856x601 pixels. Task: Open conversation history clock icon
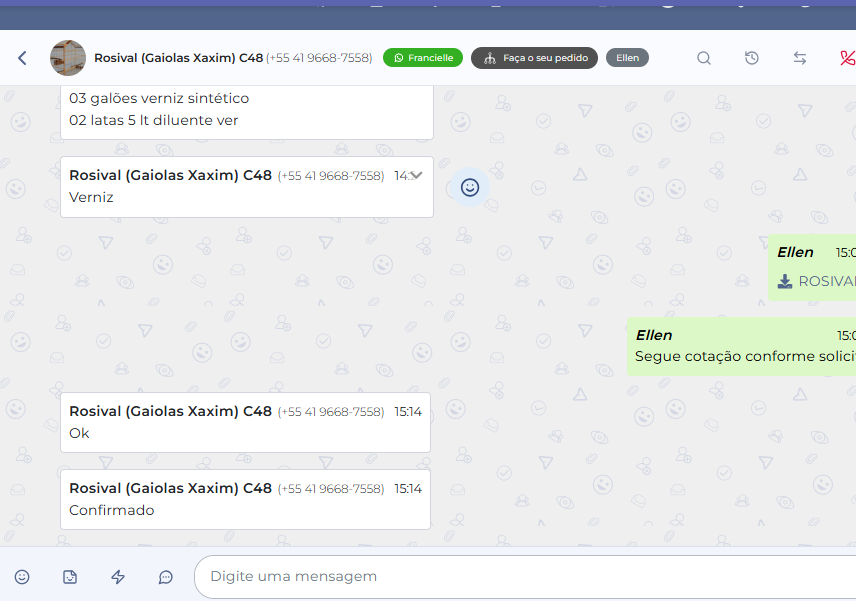[752, 58]
